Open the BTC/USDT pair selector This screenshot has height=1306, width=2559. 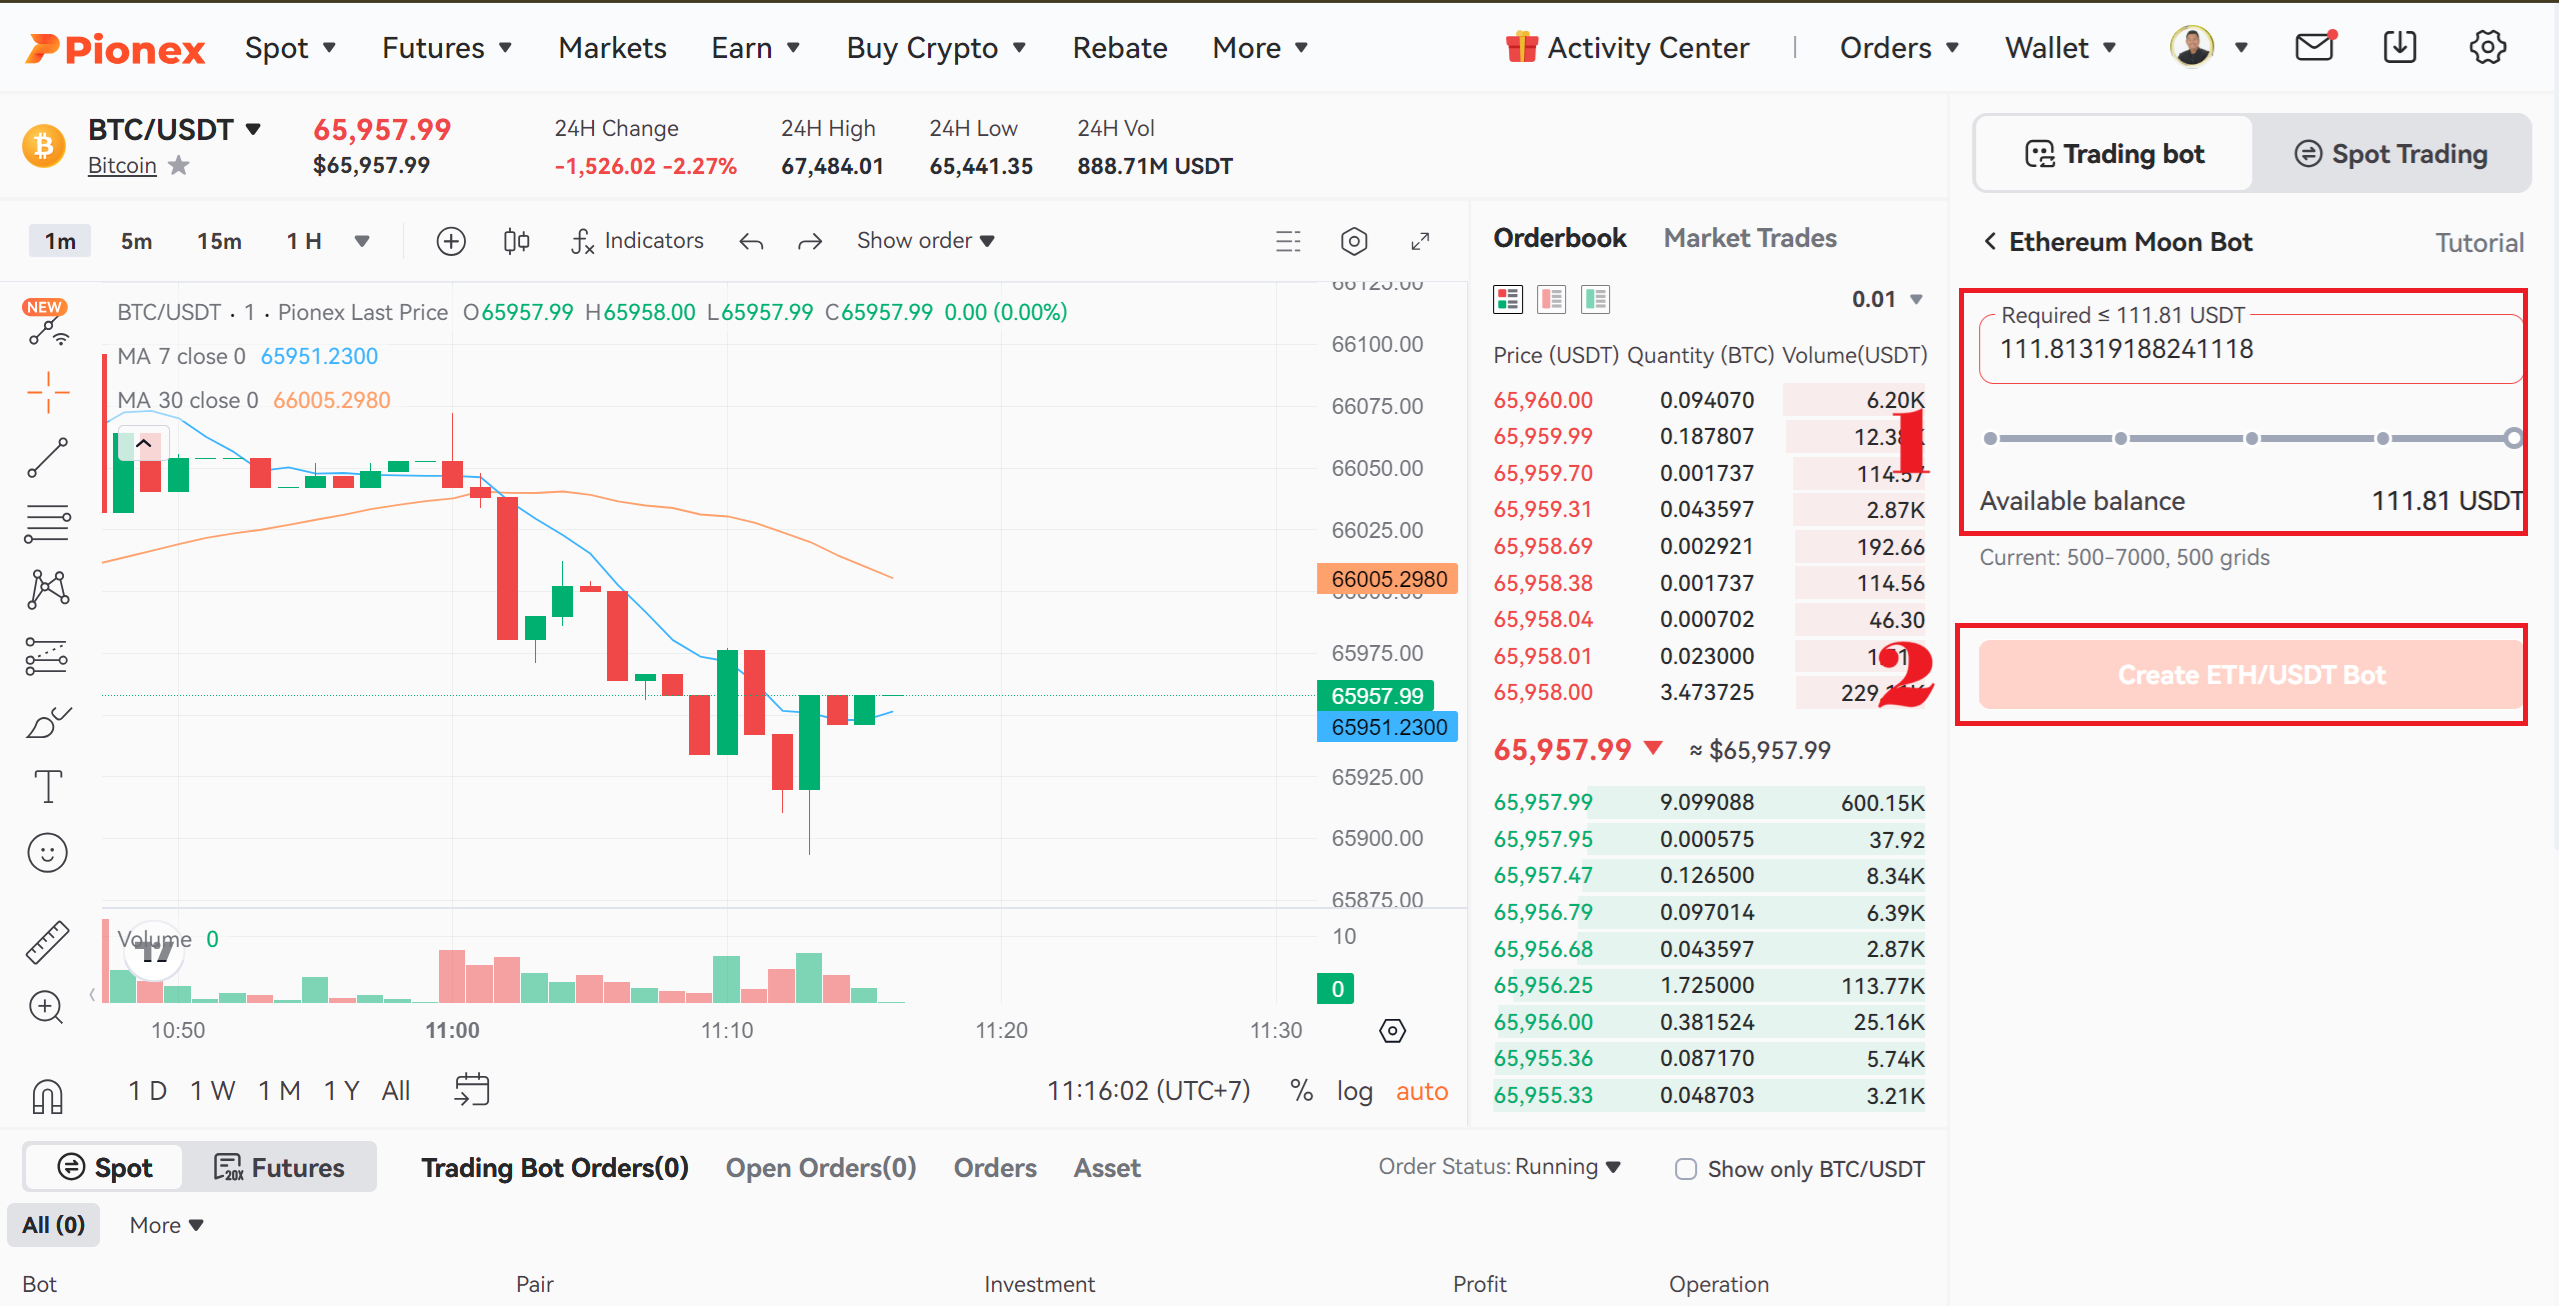tap(175, 130)
